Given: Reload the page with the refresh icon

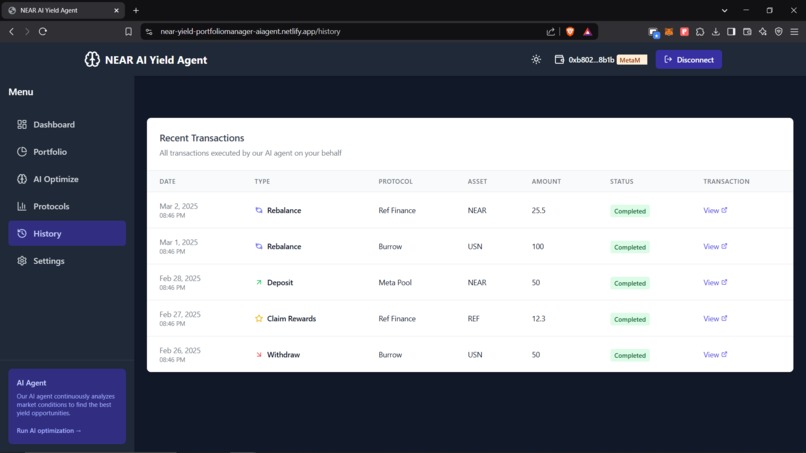Looking at the screenshot, I should (43, 31).
